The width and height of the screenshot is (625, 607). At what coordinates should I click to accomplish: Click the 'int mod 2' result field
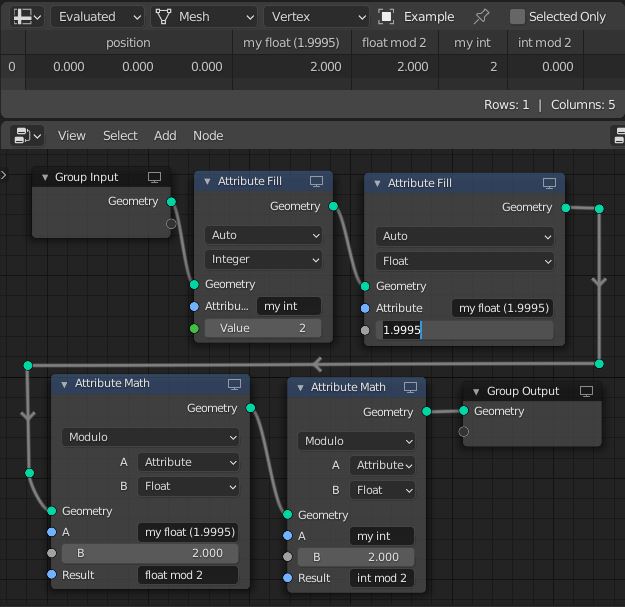tap(382, 578)
